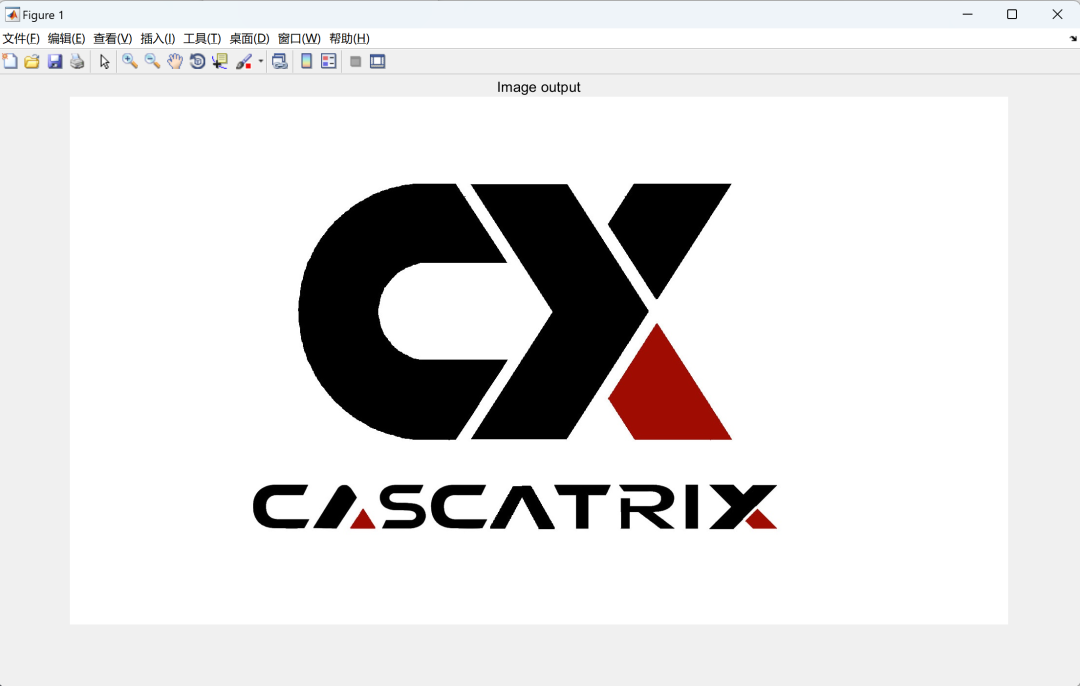
Task: Insert a colorbar via toolbar icon
Action: 307,61
